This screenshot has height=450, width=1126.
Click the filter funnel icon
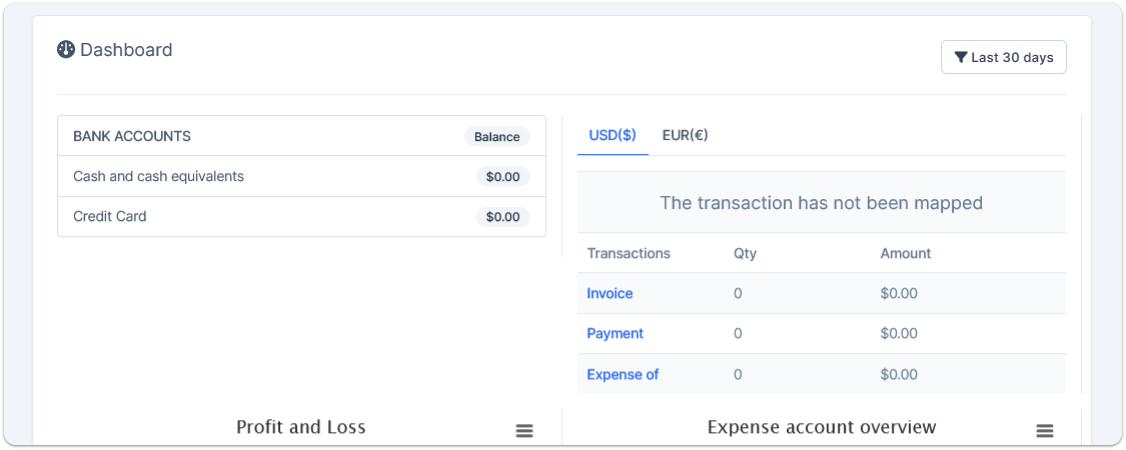(x=960, y=58)
